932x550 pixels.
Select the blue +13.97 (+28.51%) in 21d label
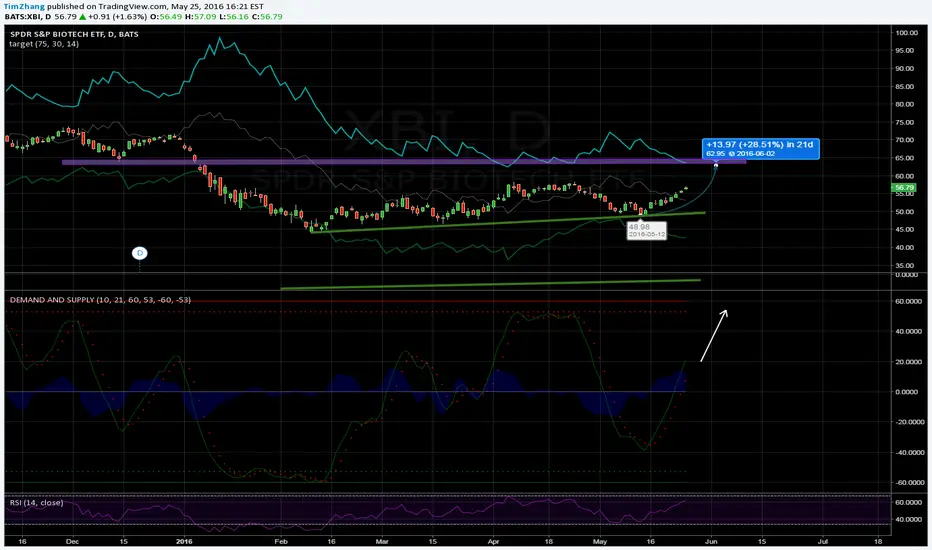click(x=760, y=149)
